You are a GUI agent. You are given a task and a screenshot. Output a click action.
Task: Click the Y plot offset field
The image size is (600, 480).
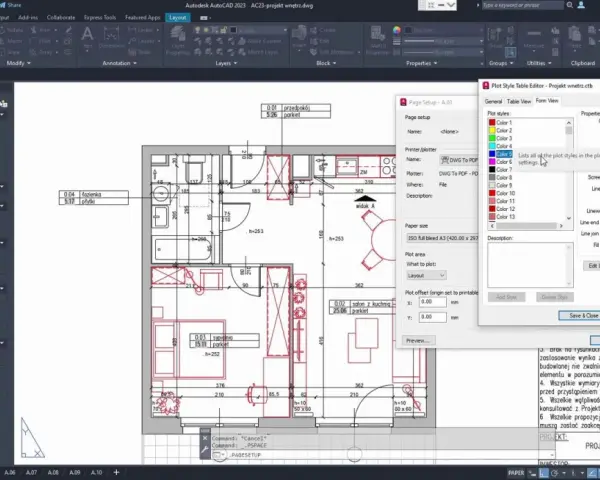432,317
